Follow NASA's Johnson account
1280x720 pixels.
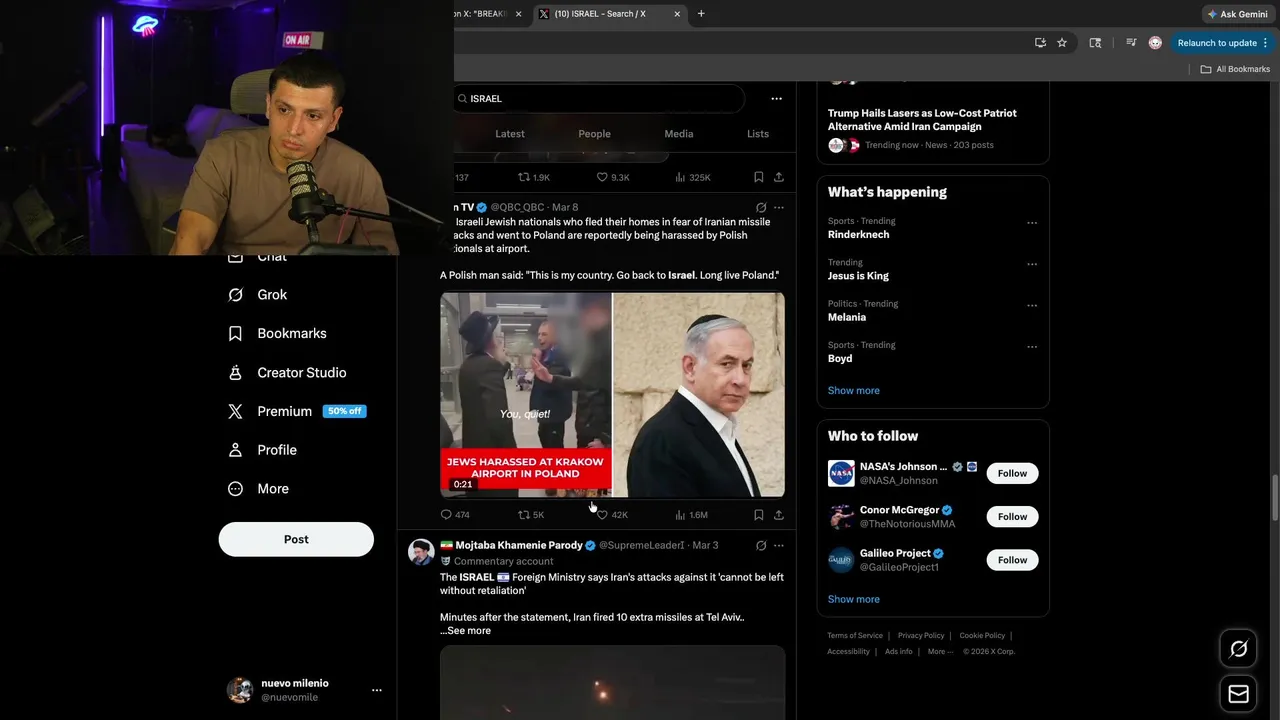pos(1012,473)
